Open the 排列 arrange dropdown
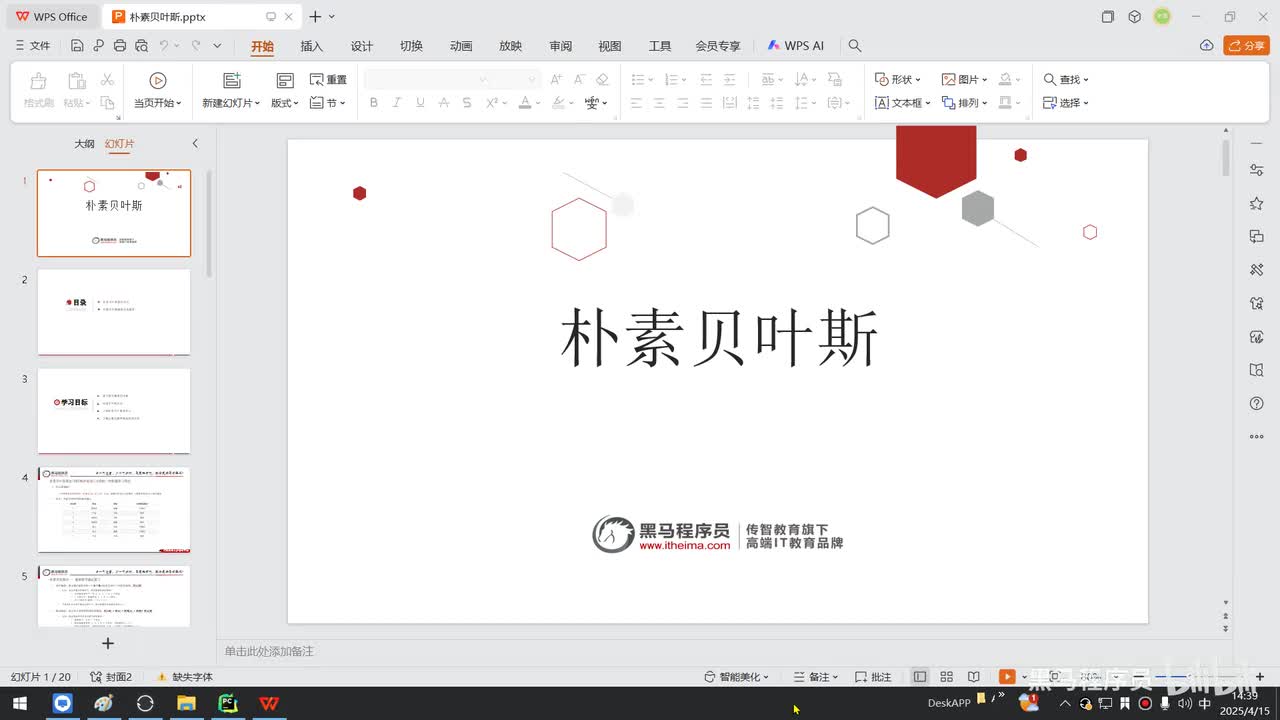Viewport: 1280px width, 720px height. tap(965, 103)
